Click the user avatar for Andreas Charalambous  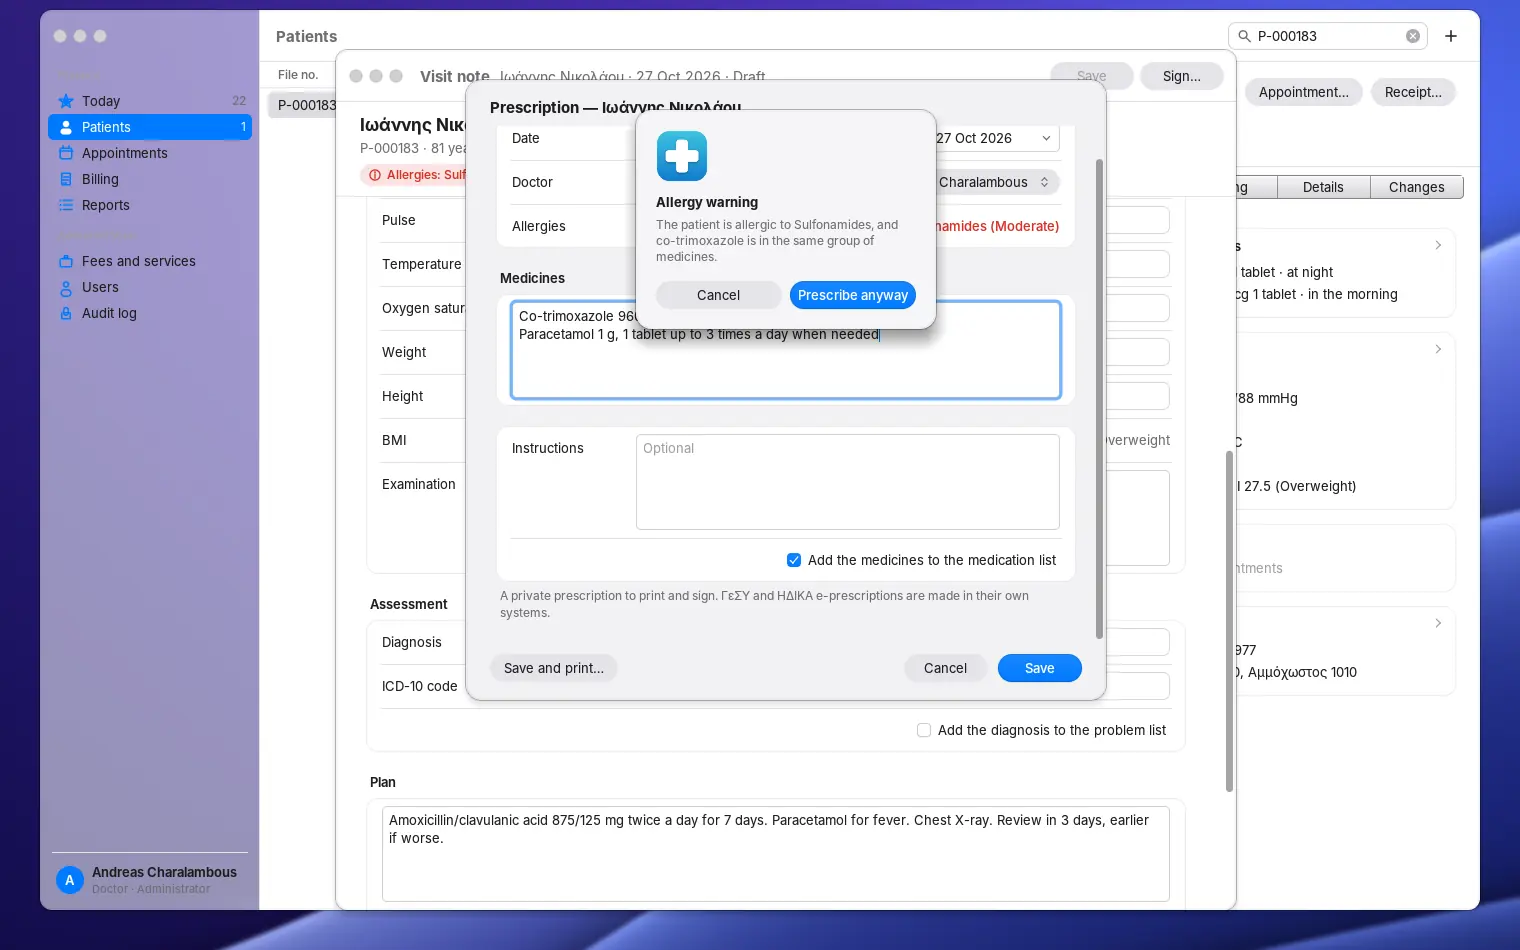pos(70,880)
